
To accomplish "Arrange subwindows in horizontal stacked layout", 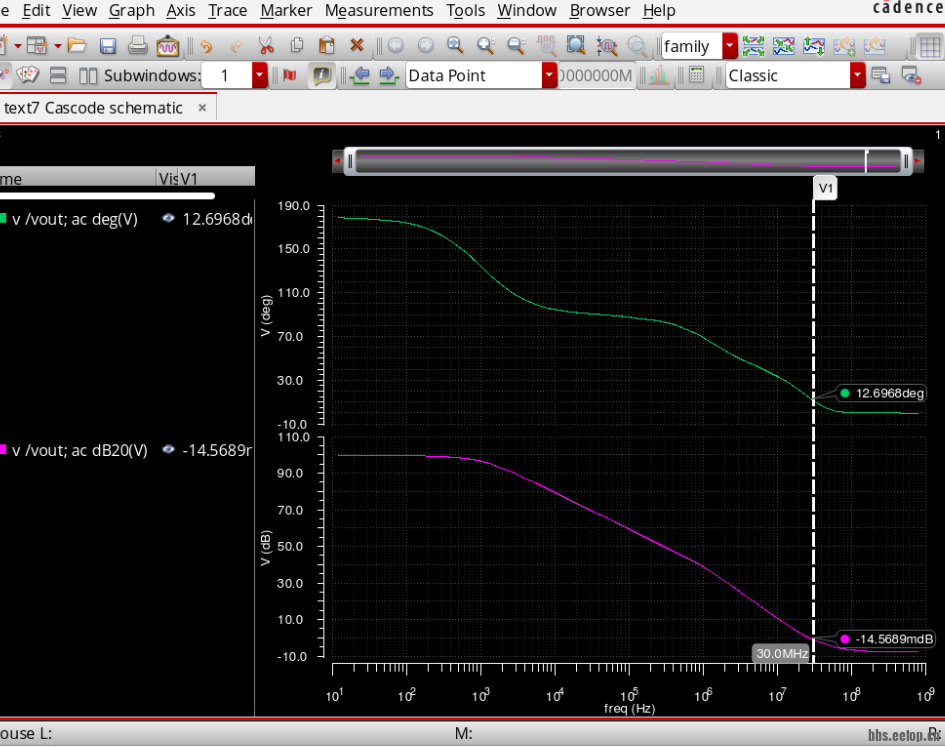I will (x=58, y=75).
